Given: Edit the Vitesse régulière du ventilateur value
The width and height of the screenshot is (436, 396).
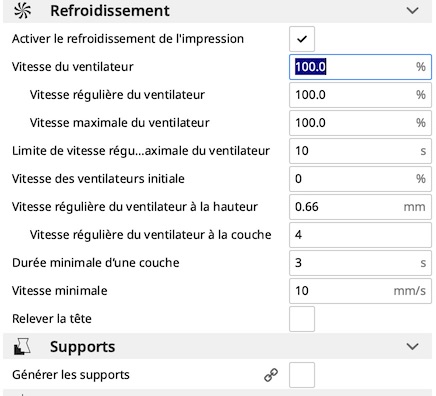Looking at the screenshot, I should tap(360, 95).
